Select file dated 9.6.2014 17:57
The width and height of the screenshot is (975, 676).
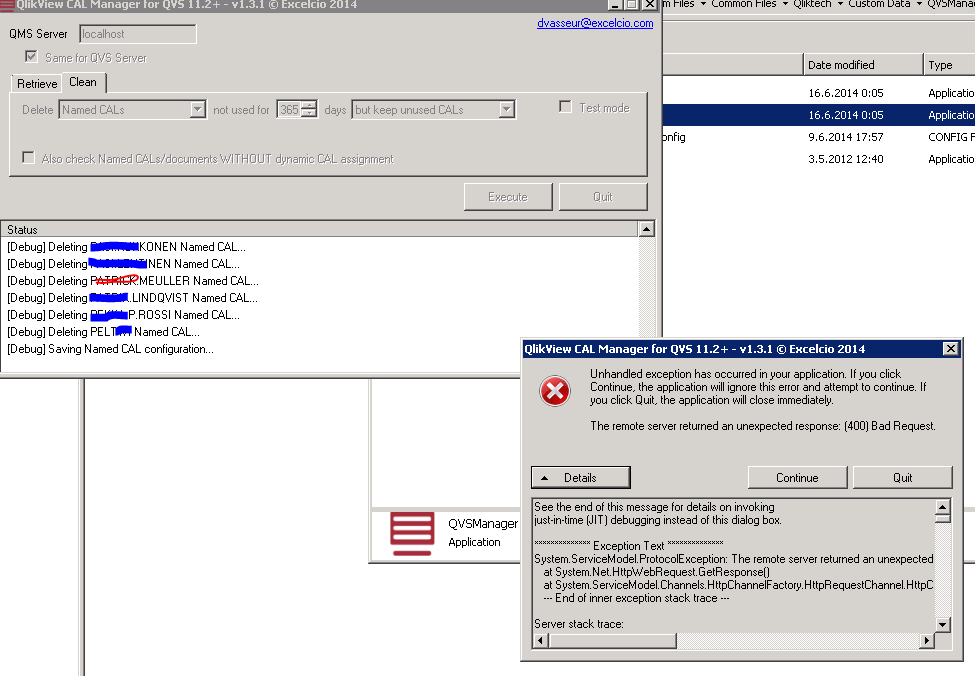pyautogui.click(x=818, y=137)
